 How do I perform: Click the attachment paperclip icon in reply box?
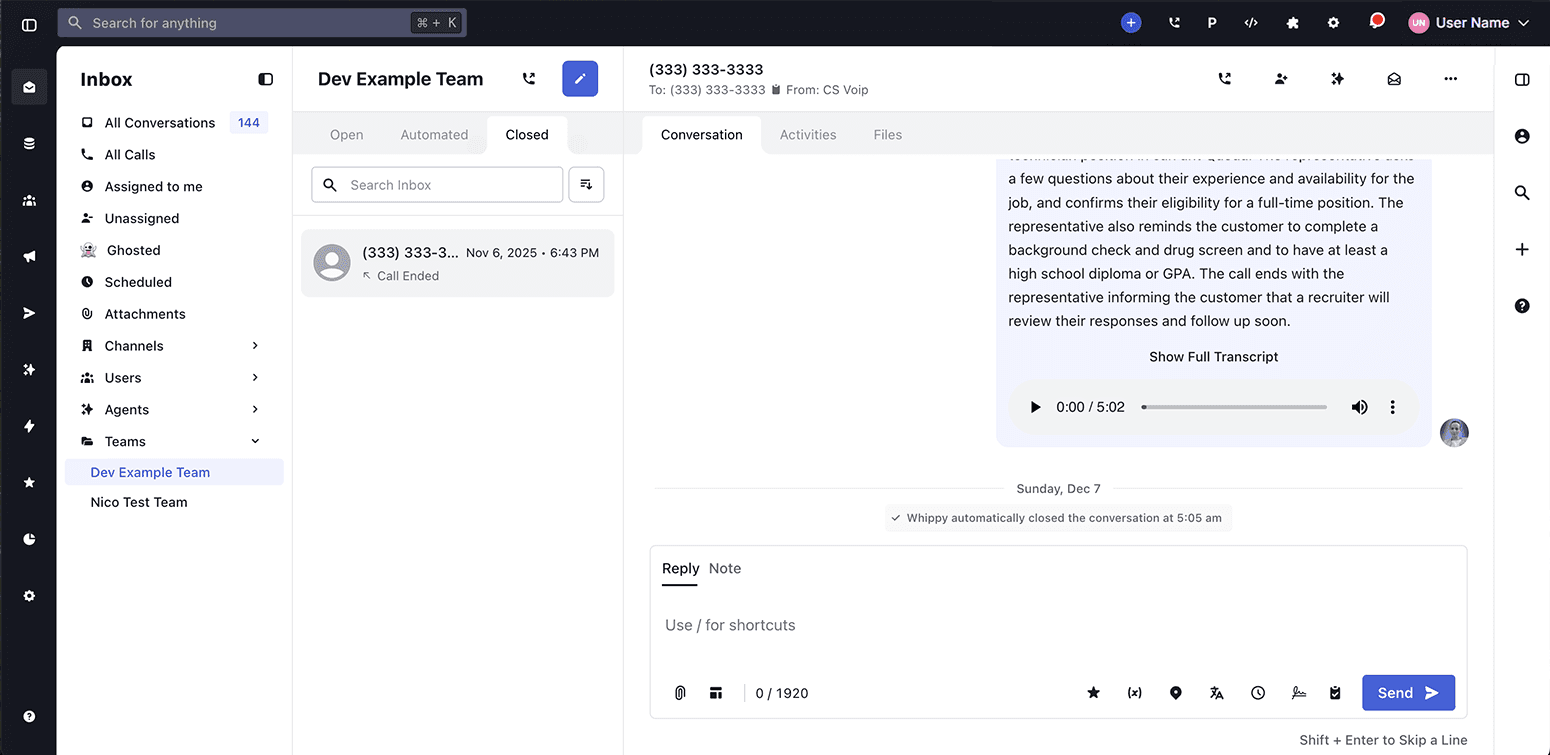point(679,692)
